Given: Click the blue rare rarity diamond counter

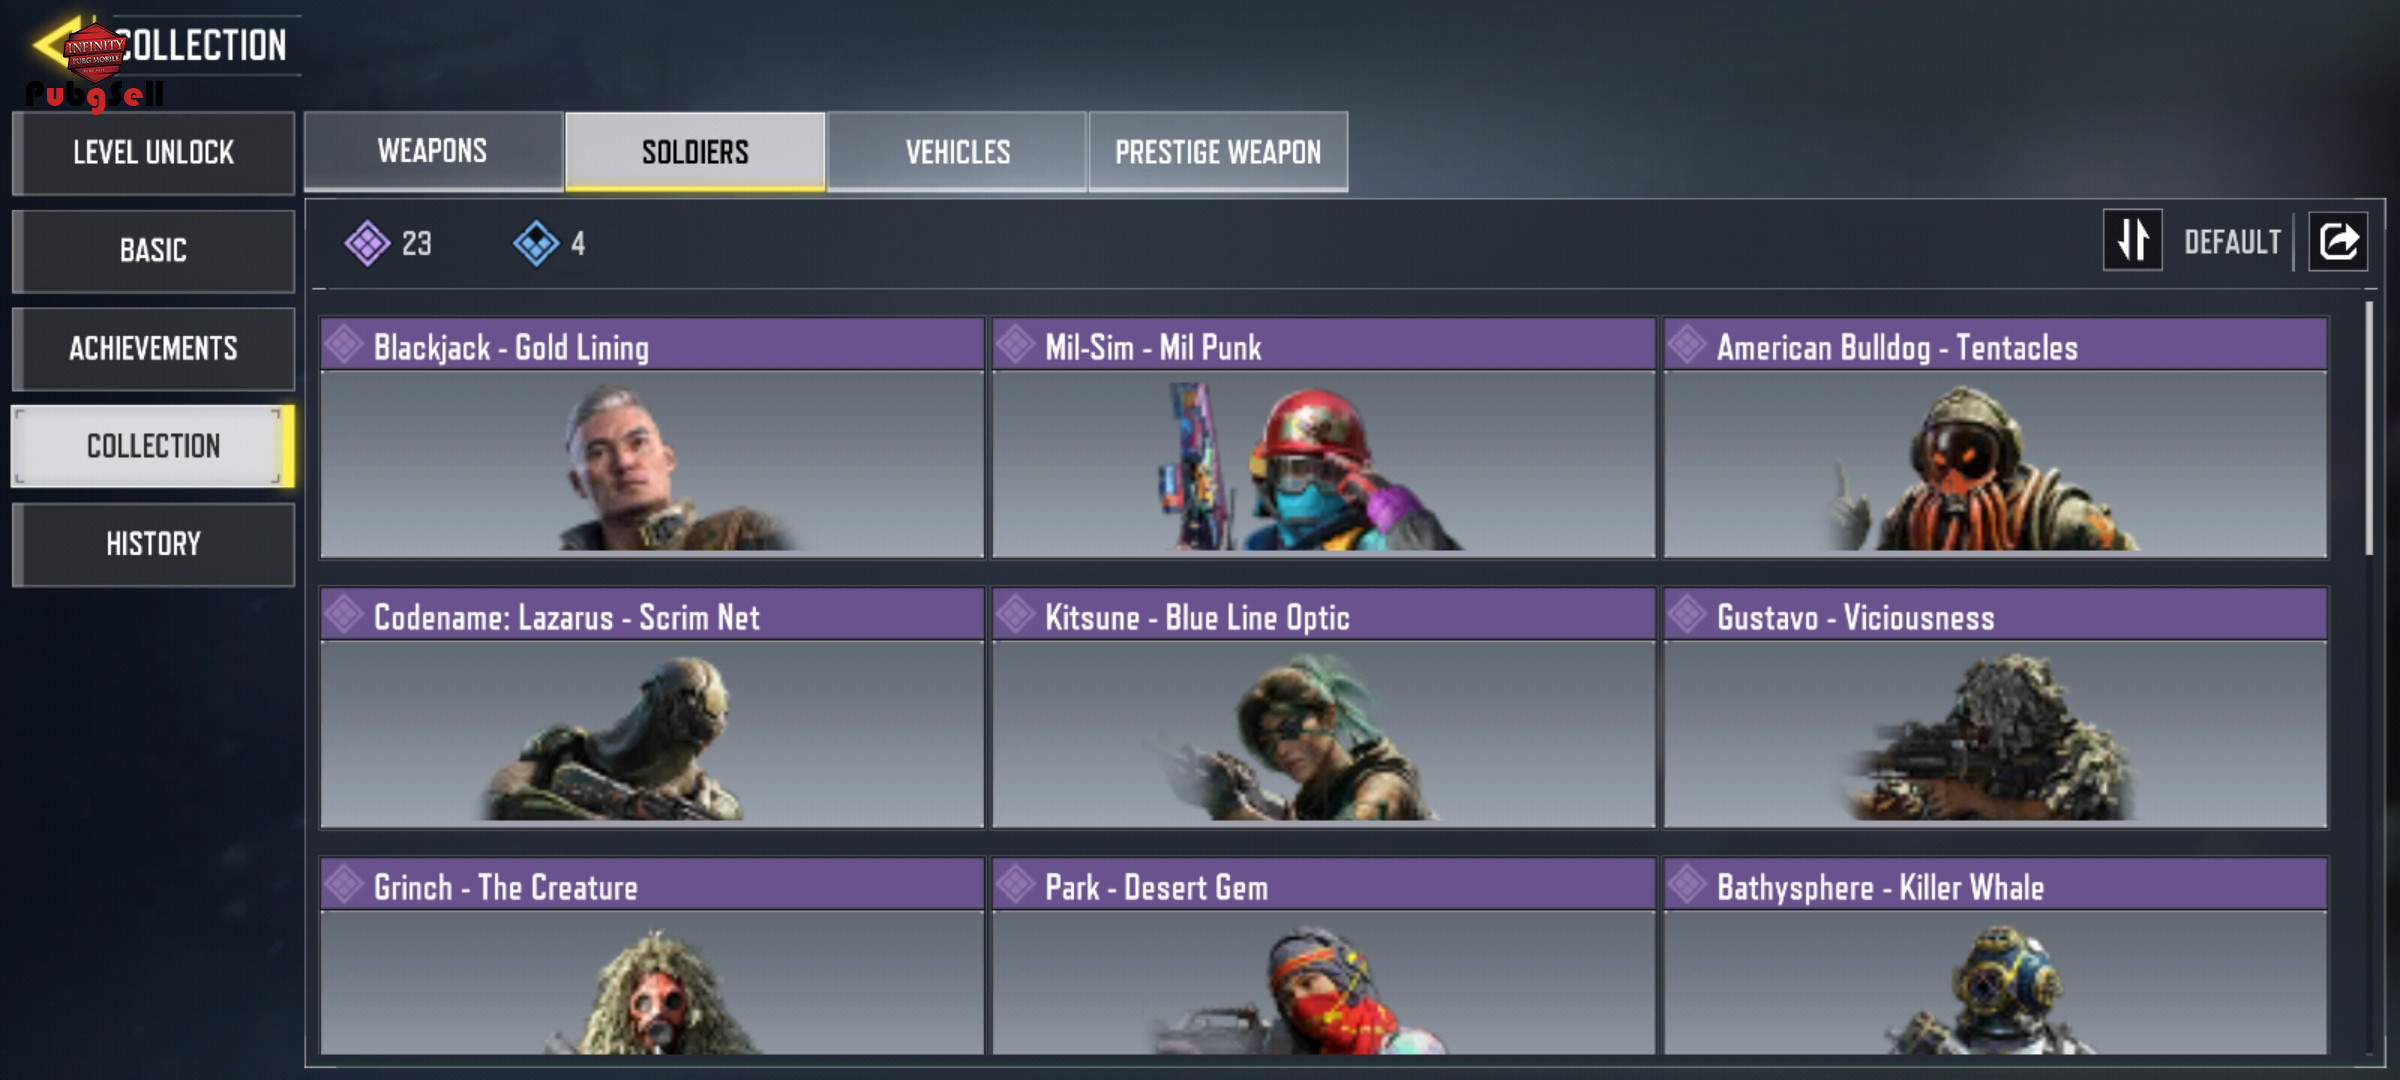Looking at the screenshot, I should coord(550,243).
